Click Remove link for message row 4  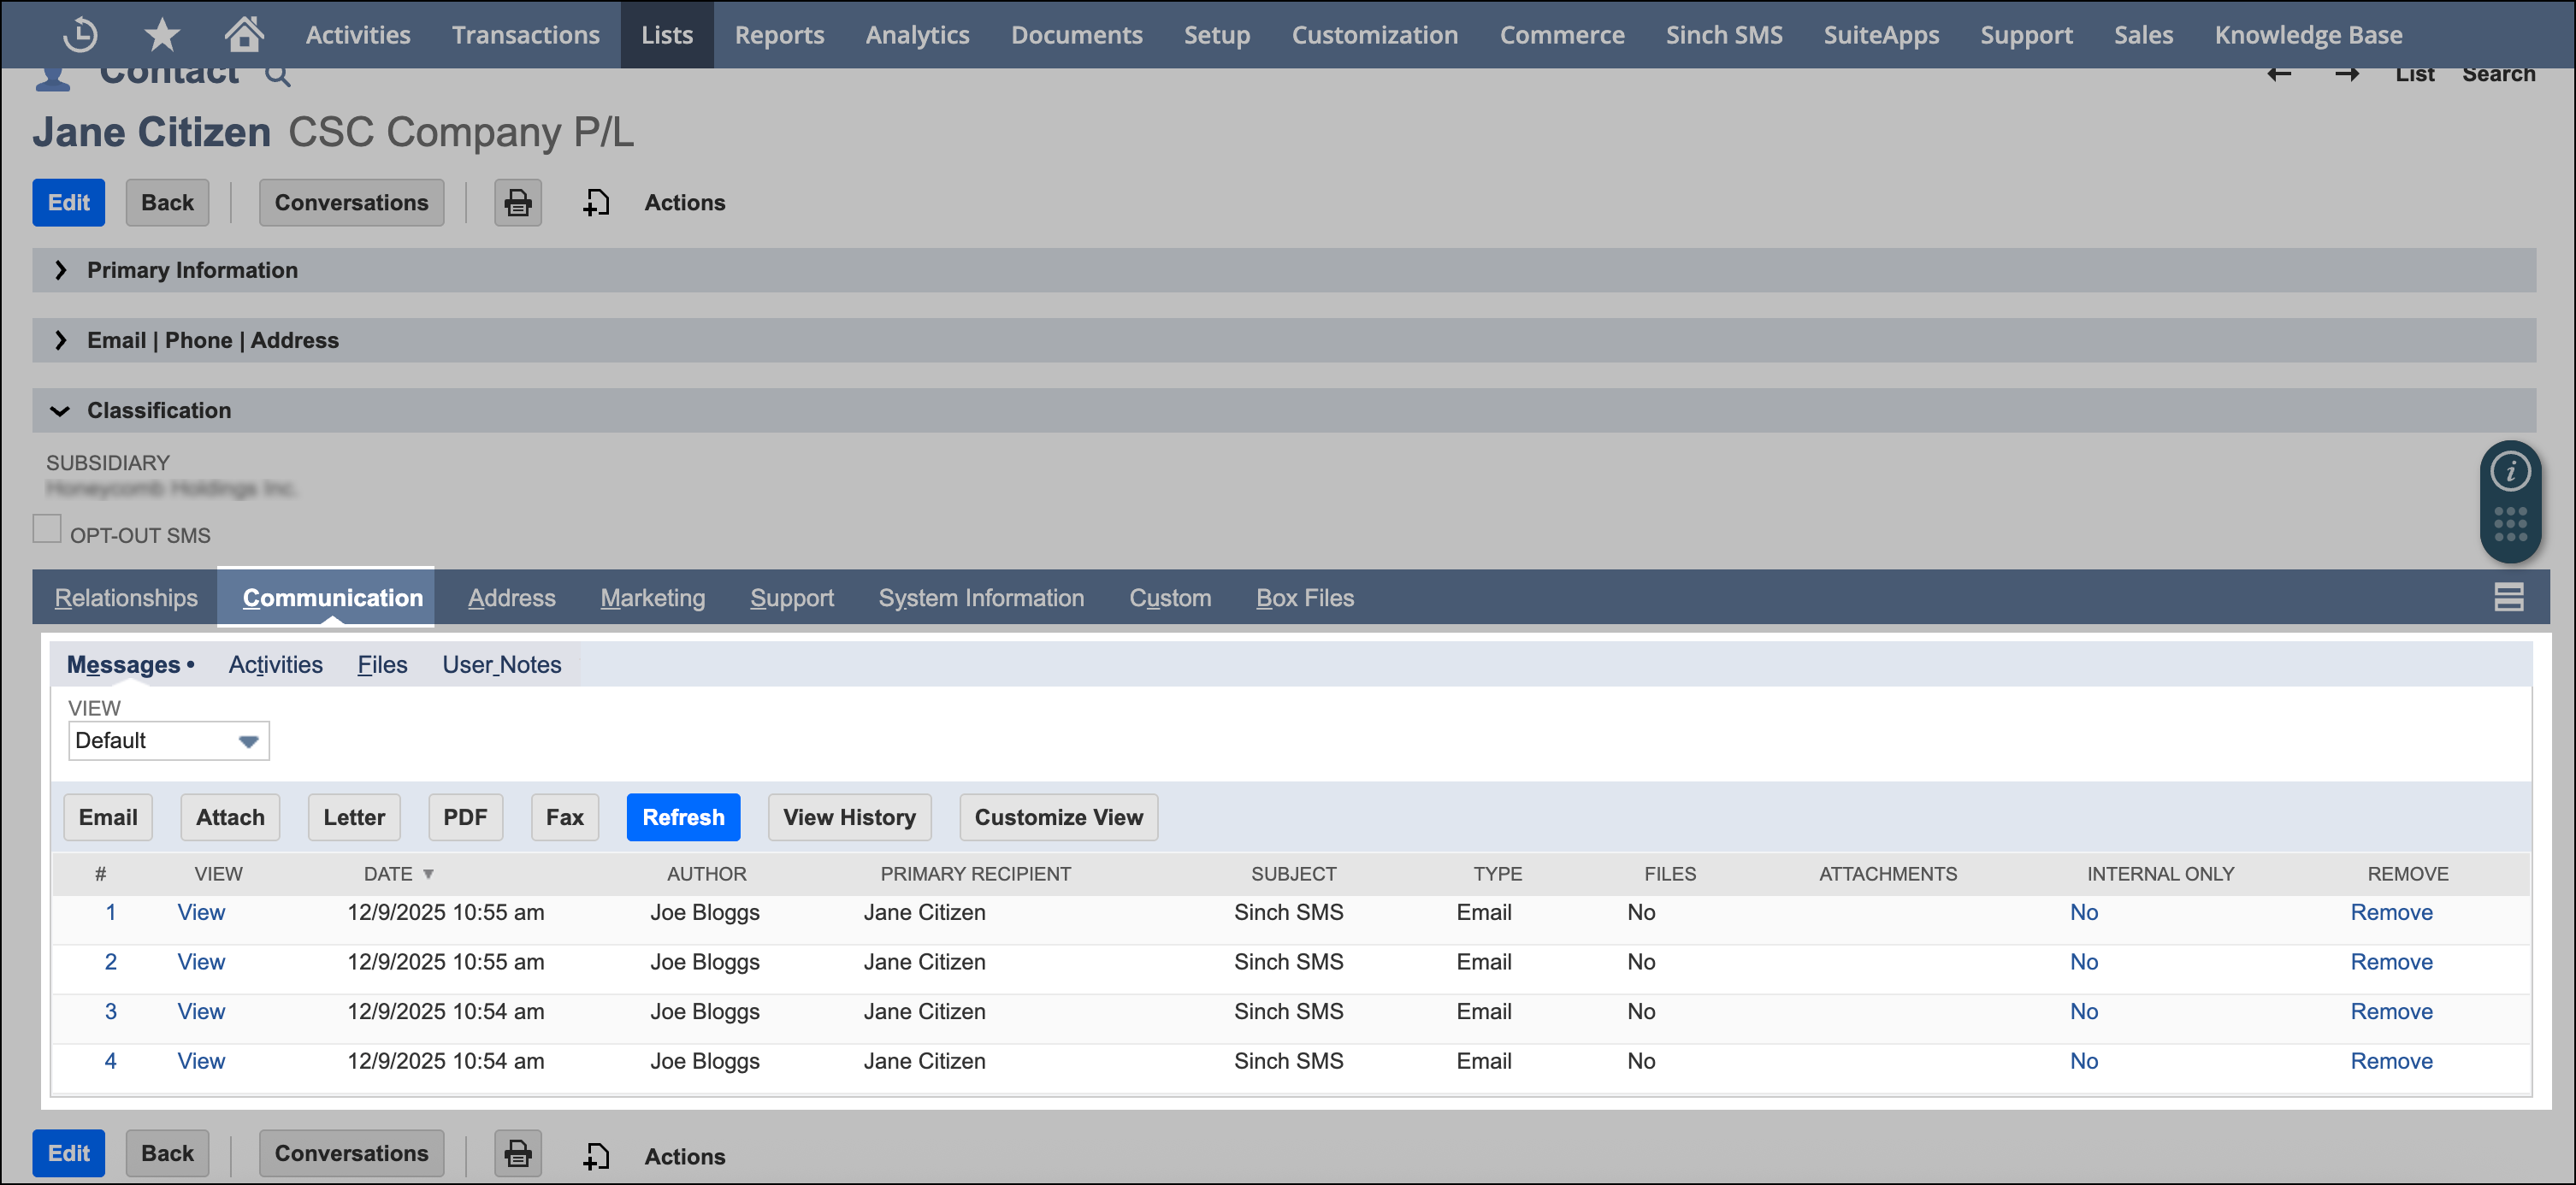pos(2391,1061)
